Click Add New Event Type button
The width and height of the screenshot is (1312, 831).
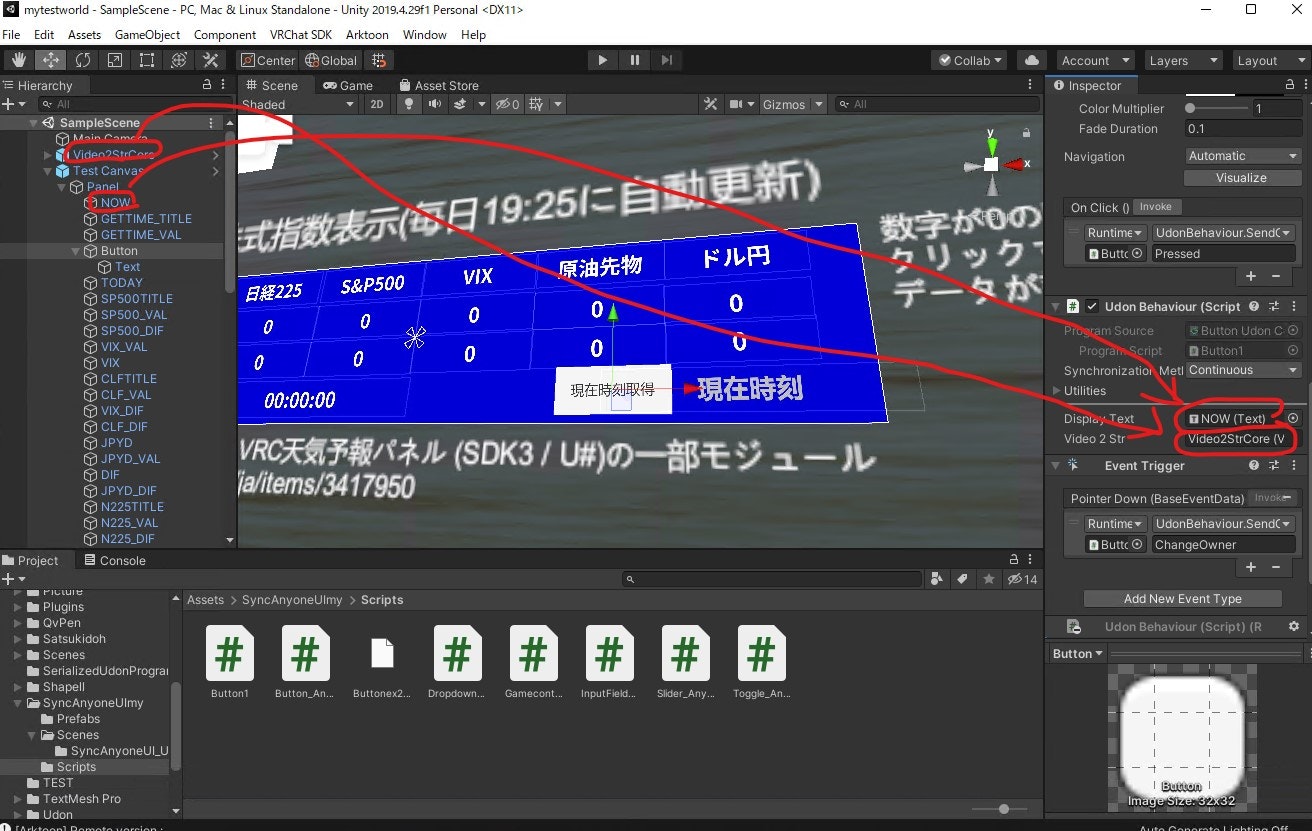pyautogui.click(x=1182, y=599)
